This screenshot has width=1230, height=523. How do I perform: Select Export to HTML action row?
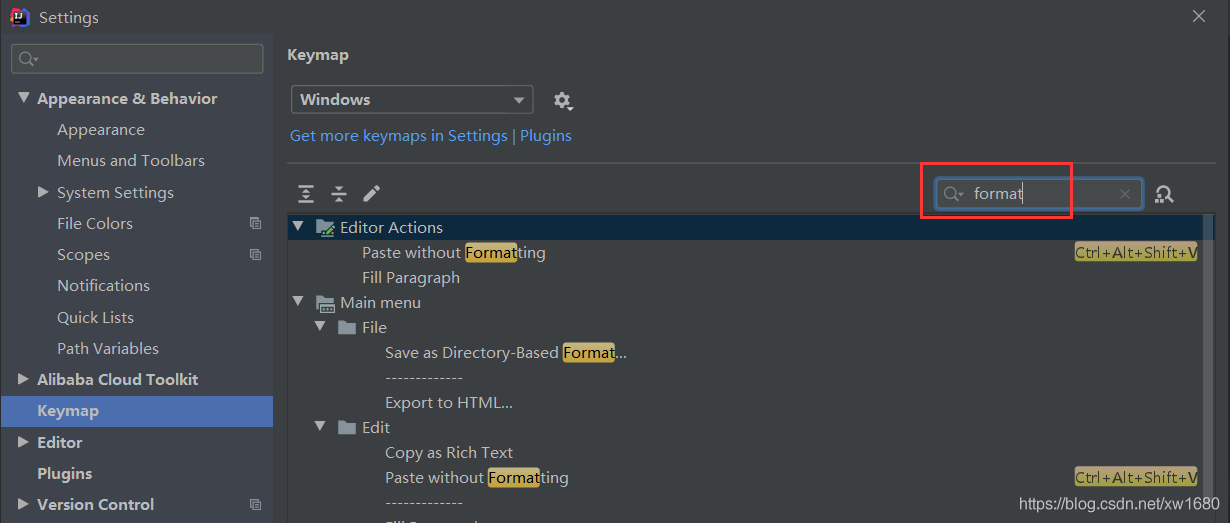[x=449, y=402]
